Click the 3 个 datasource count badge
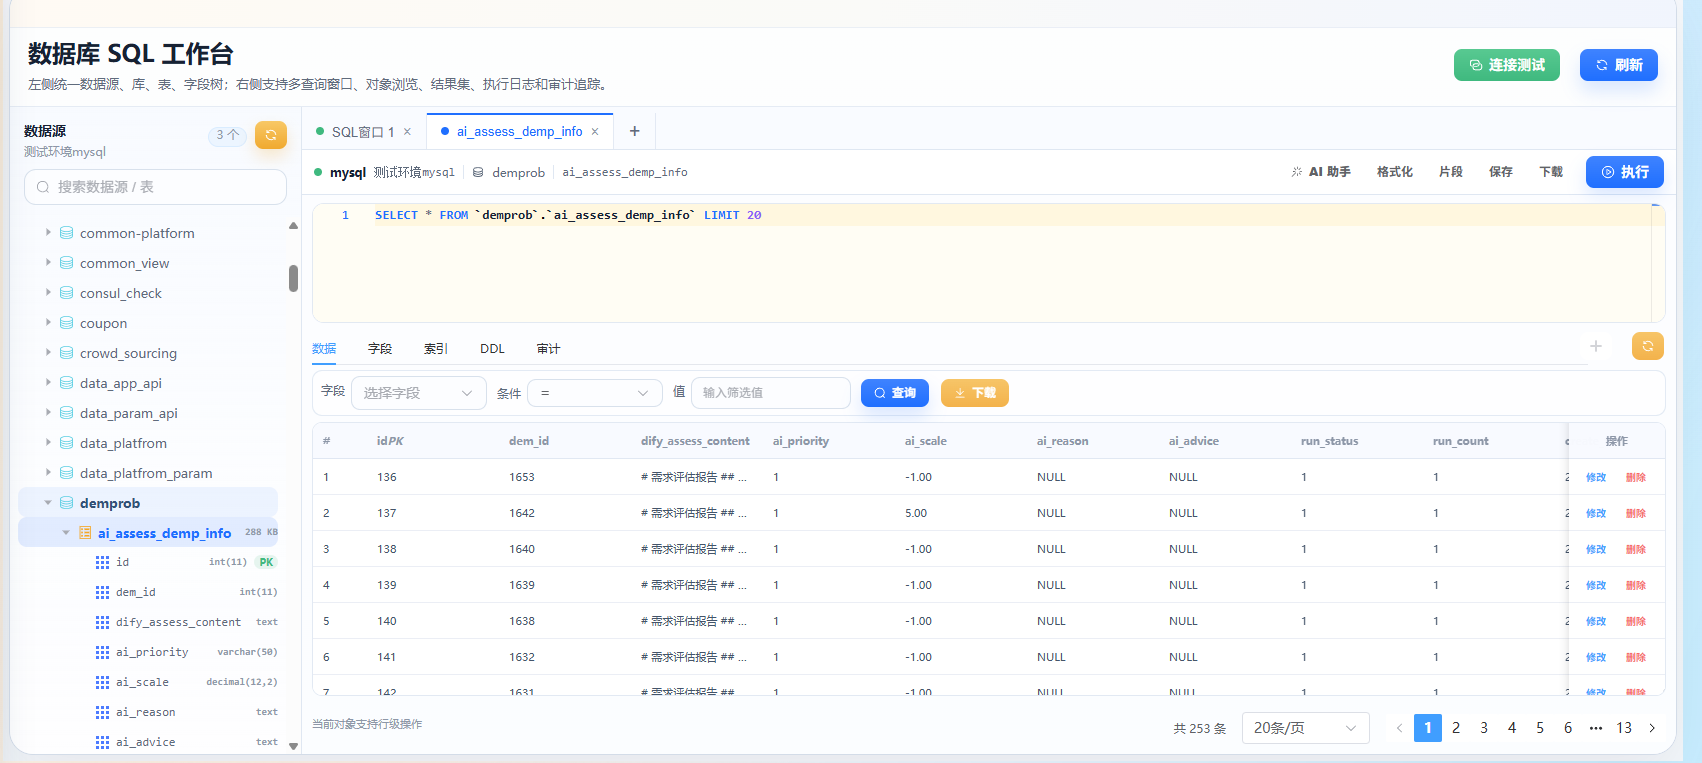Image resolution: width=1702 pixels, height=763 pixels. click(x=228, y=135)
